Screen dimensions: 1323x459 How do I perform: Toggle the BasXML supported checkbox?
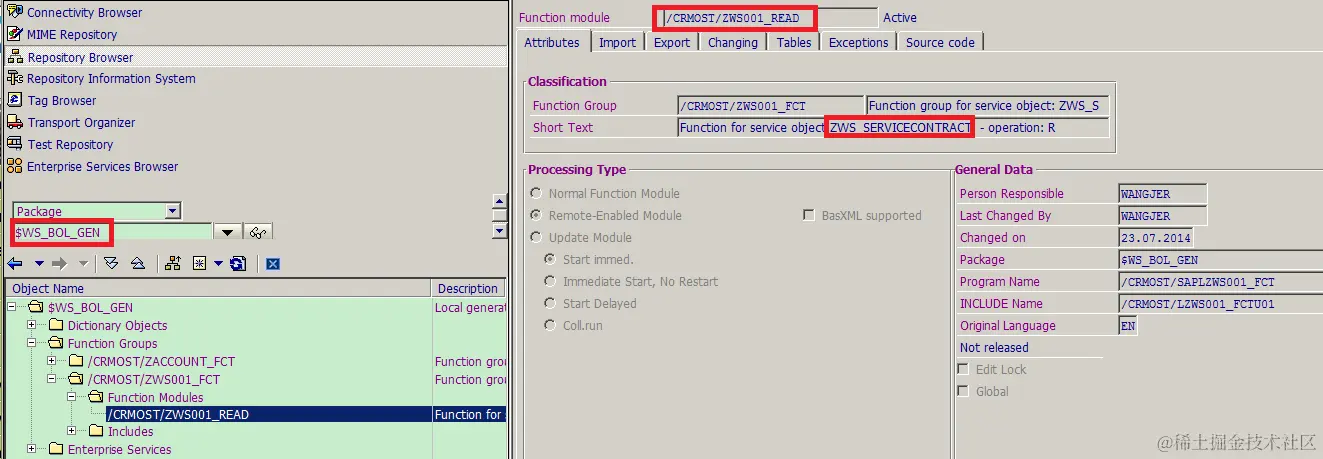click(809, 215)
